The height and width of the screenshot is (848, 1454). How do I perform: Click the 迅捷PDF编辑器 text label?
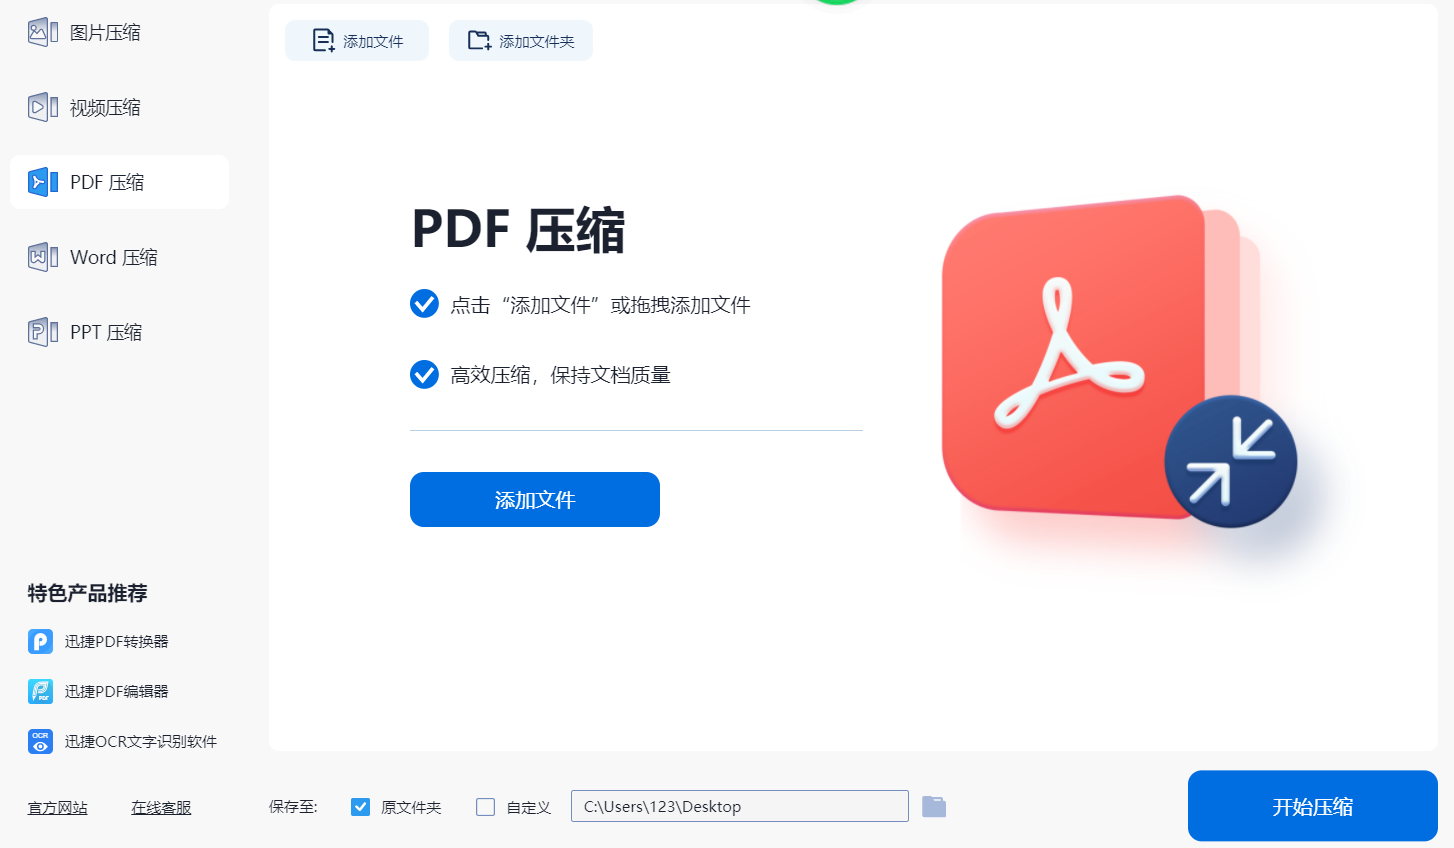pos(116,691)
